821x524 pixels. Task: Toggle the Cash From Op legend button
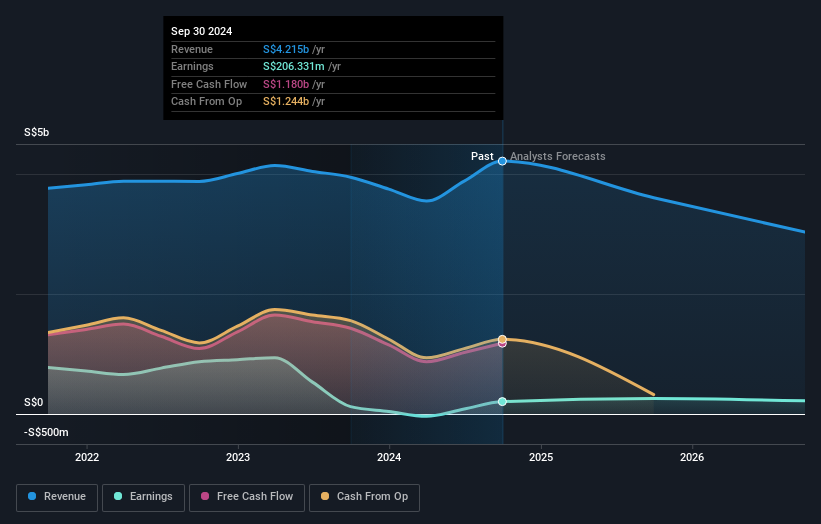pos(364,497)
